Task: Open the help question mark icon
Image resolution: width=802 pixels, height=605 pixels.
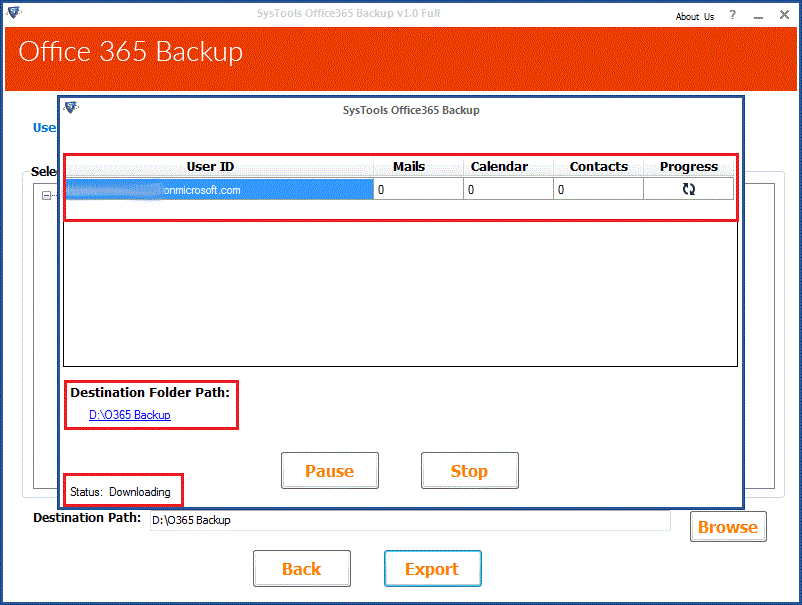Action: tap(732, 15)
